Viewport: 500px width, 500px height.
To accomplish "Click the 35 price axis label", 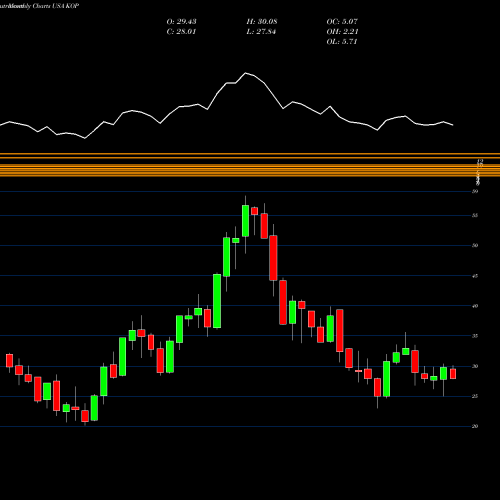I will coord(475,336).
